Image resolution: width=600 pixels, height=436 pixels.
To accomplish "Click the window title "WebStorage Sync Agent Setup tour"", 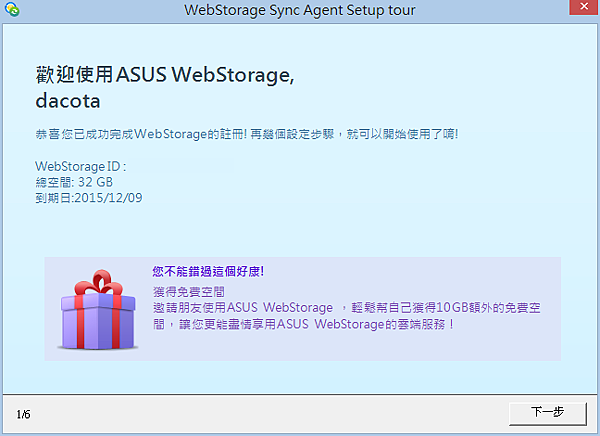I will tap(299, 11).
